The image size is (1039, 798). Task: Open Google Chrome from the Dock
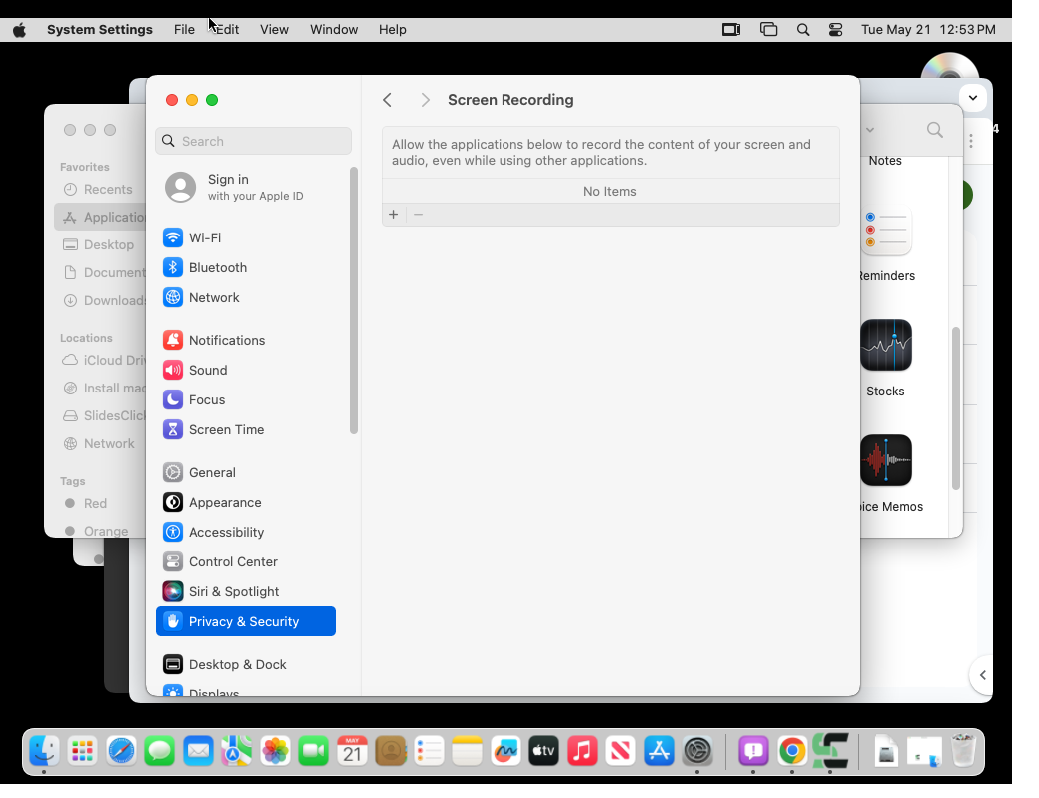click(792, 751)
